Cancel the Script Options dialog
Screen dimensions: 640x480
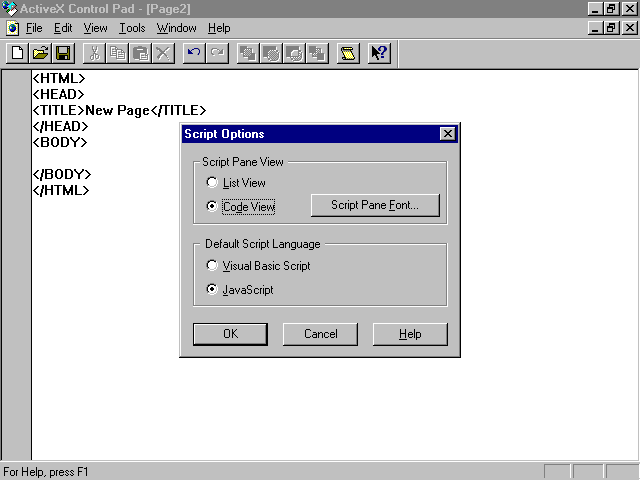(x=320, y=334)
